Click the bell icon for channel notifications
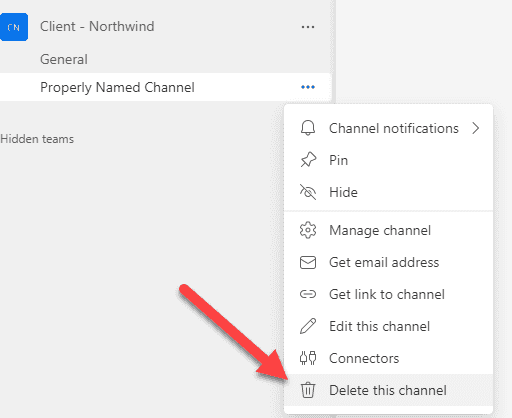Image resolution: width=512 pixels, height=418 pixels. 308,128
